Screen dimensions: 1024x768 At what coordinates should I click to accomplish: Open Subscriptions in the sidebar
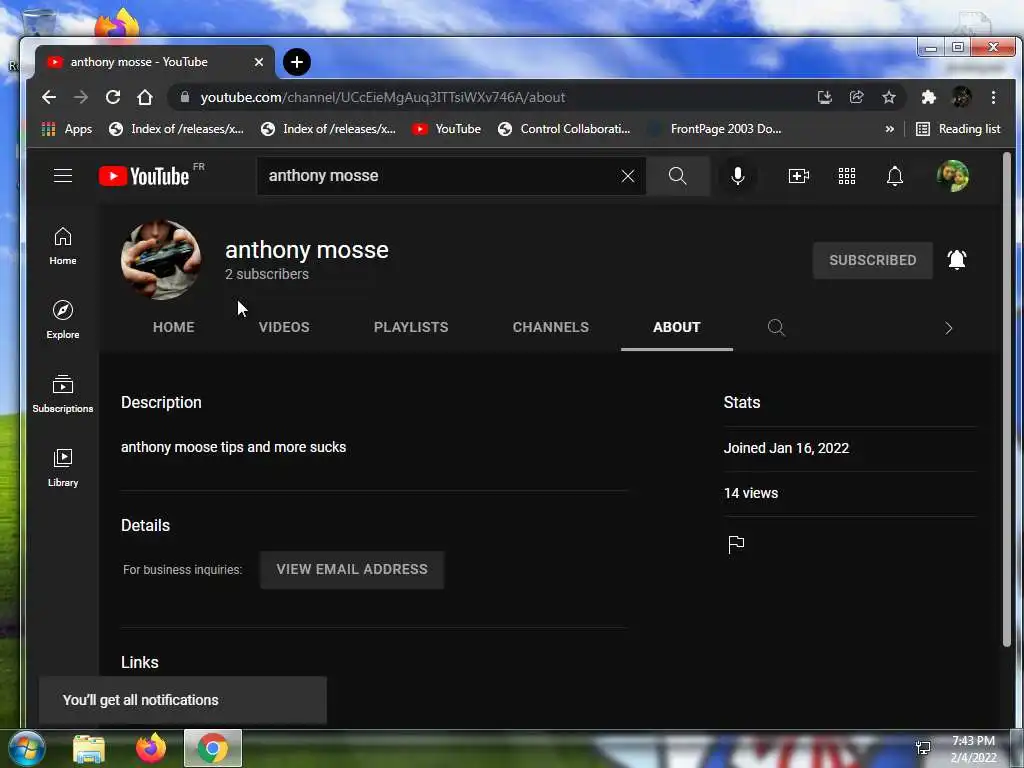click(63, 394)
